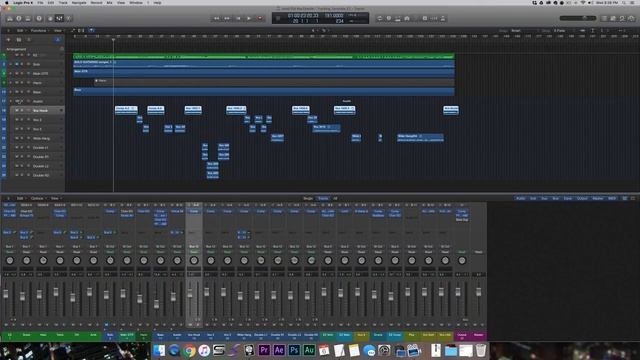Solo the Vox Hook track
The width and height of the screenshot is (640, 360).
(22, 110)
